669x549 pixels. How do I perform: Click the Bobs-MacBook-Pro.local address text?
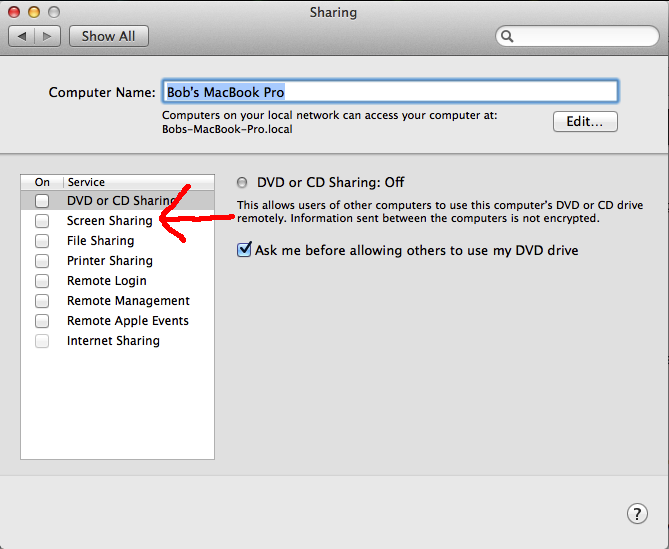point(227,129)
